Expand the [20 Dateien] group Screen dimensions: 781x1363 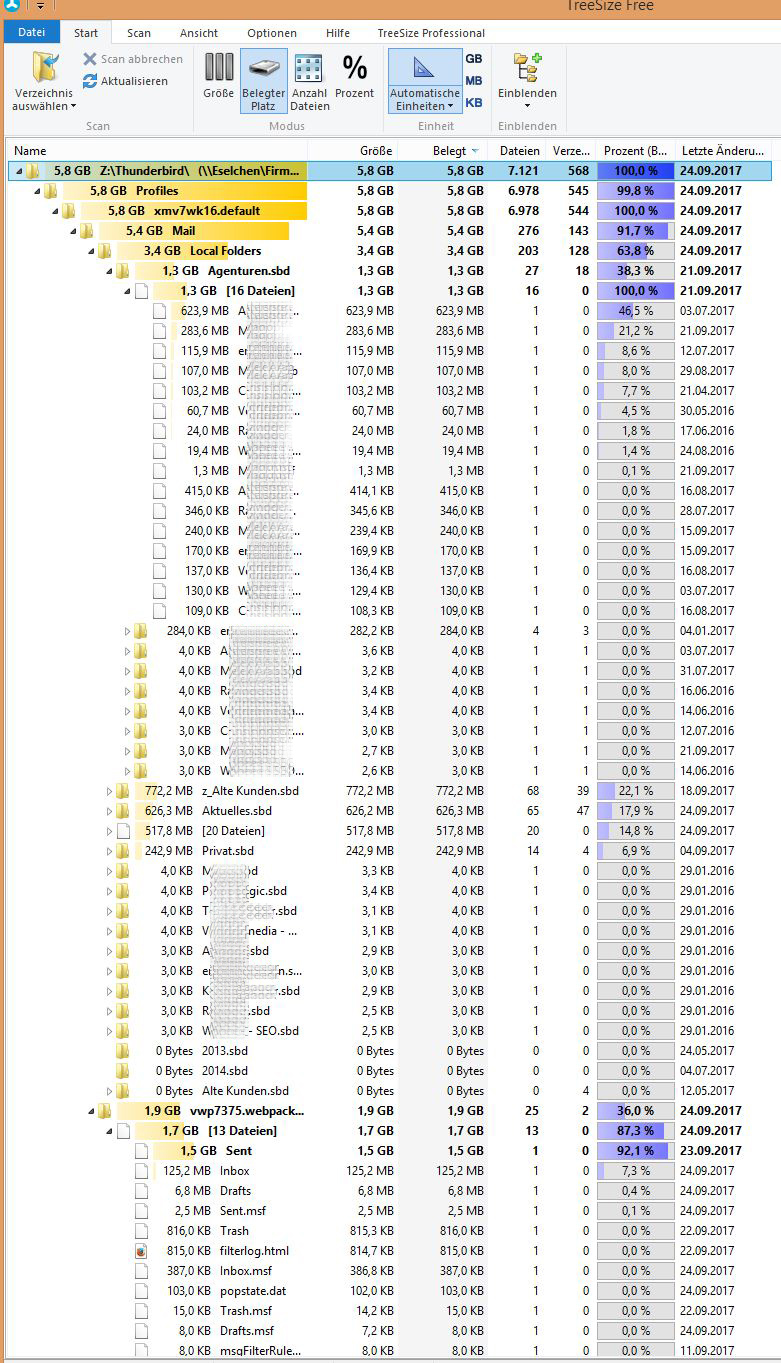(x=109, y=831)
